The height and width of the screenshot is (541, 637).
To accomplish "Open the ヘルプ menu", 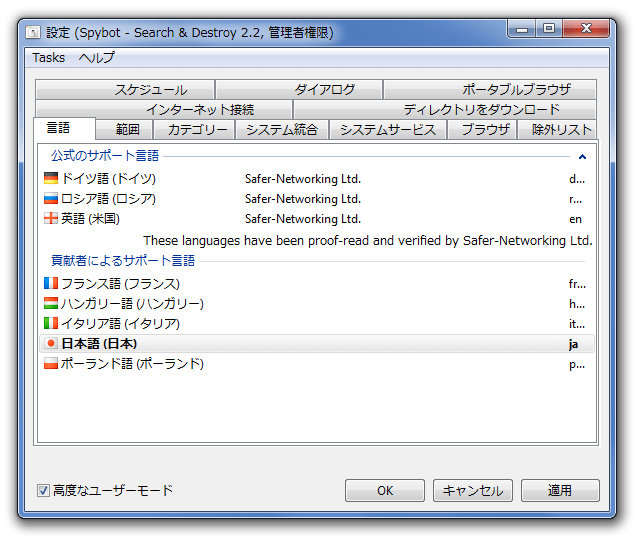I will pos(97,58).
